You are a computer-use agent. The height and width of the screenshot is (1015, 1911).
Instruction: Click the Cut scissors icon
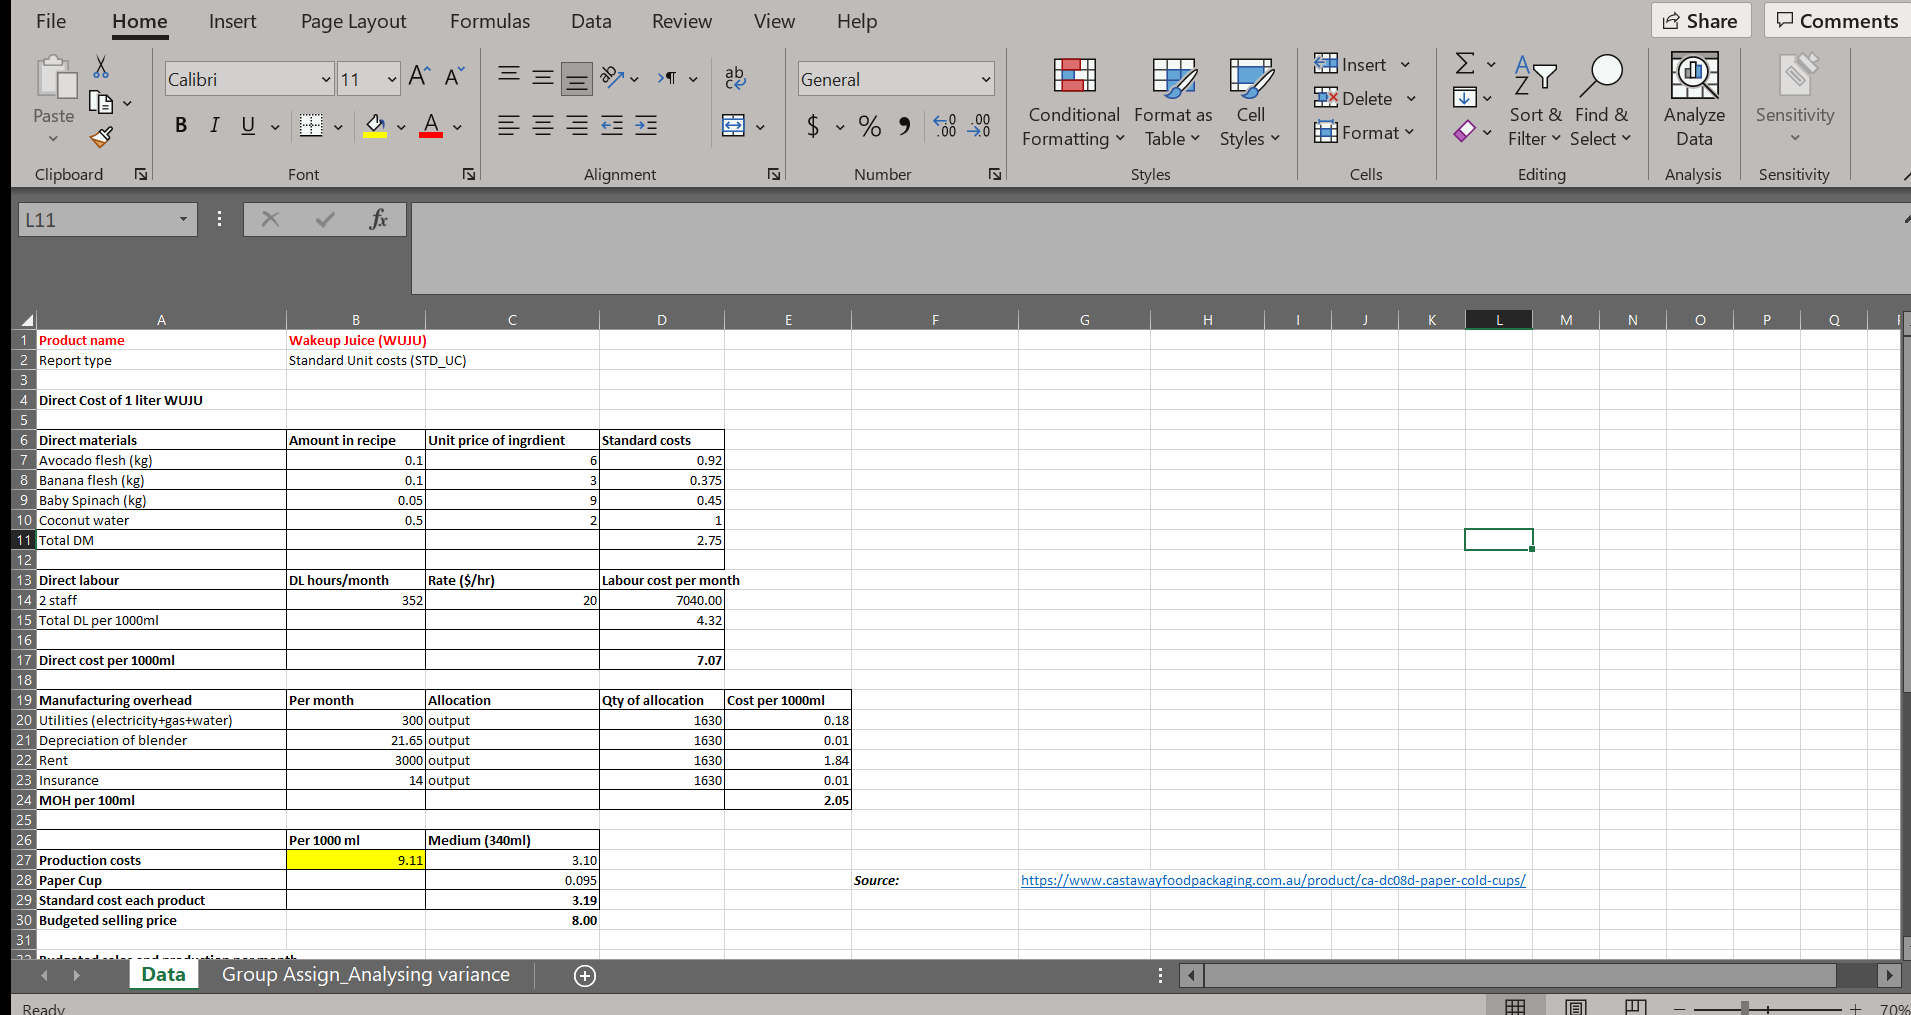click(101, 67)
